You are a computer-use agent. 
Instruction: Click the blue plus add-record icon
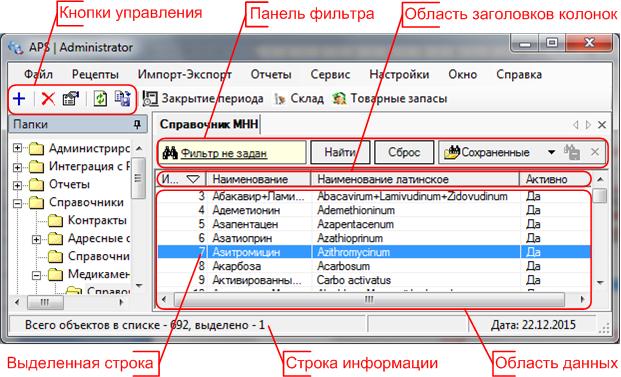(x=19, y=99)
